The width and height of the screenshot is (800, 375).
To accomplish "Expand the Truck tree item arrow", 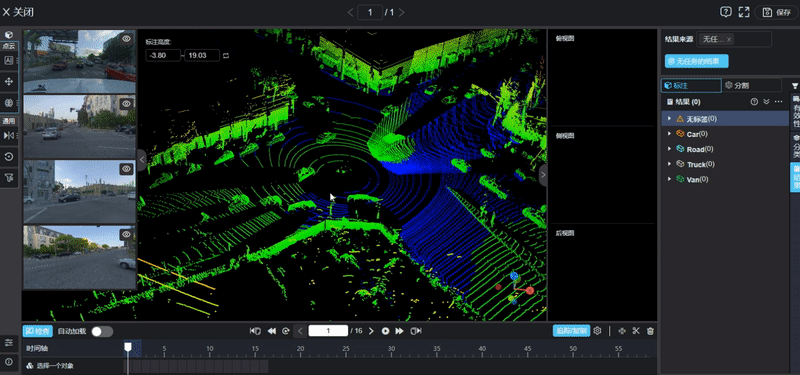I will [669, 164].
